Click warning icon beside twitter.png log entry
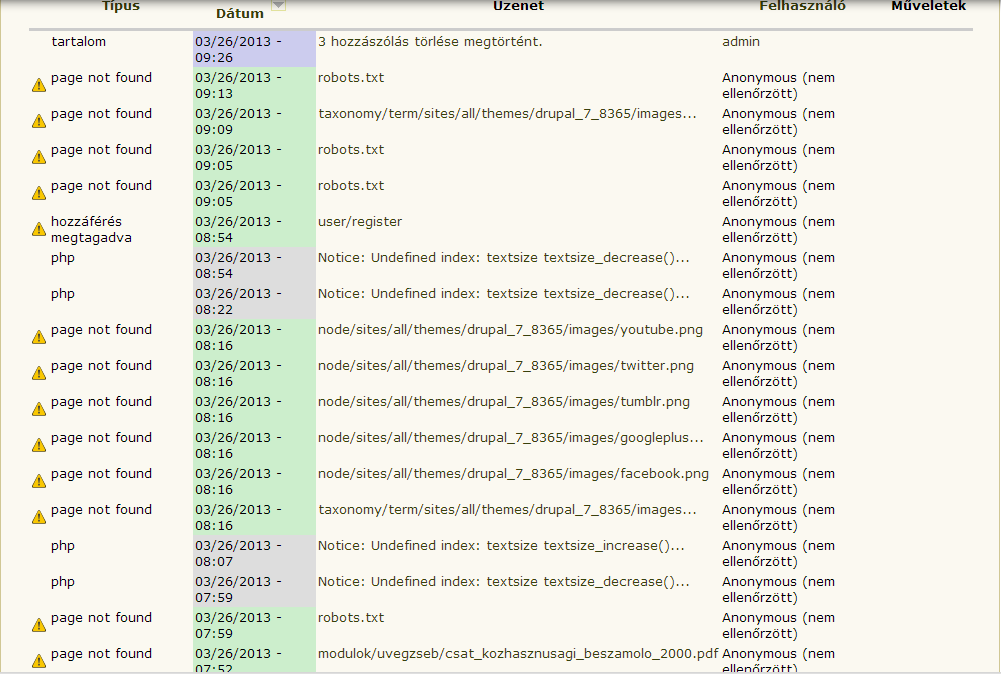 [39, 374]
